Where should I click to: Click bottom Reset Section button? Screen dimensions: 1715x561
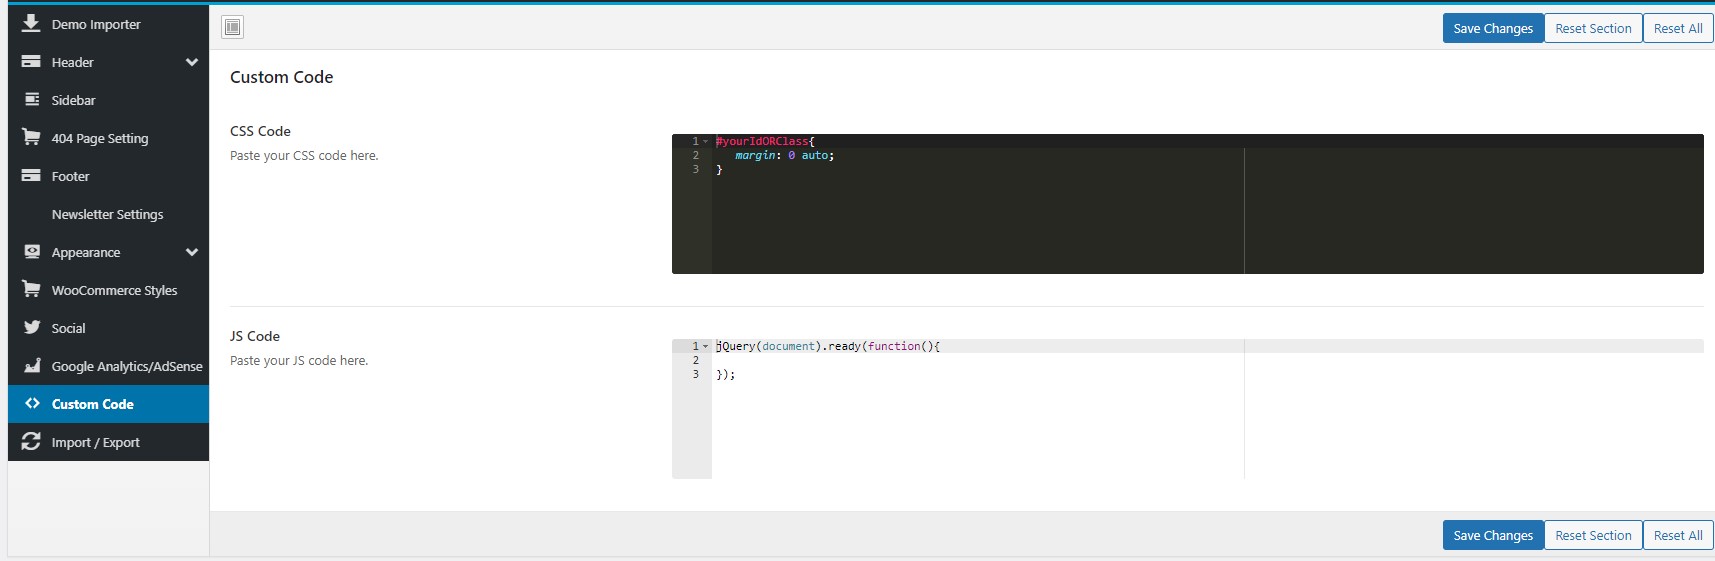(1593, 535)
